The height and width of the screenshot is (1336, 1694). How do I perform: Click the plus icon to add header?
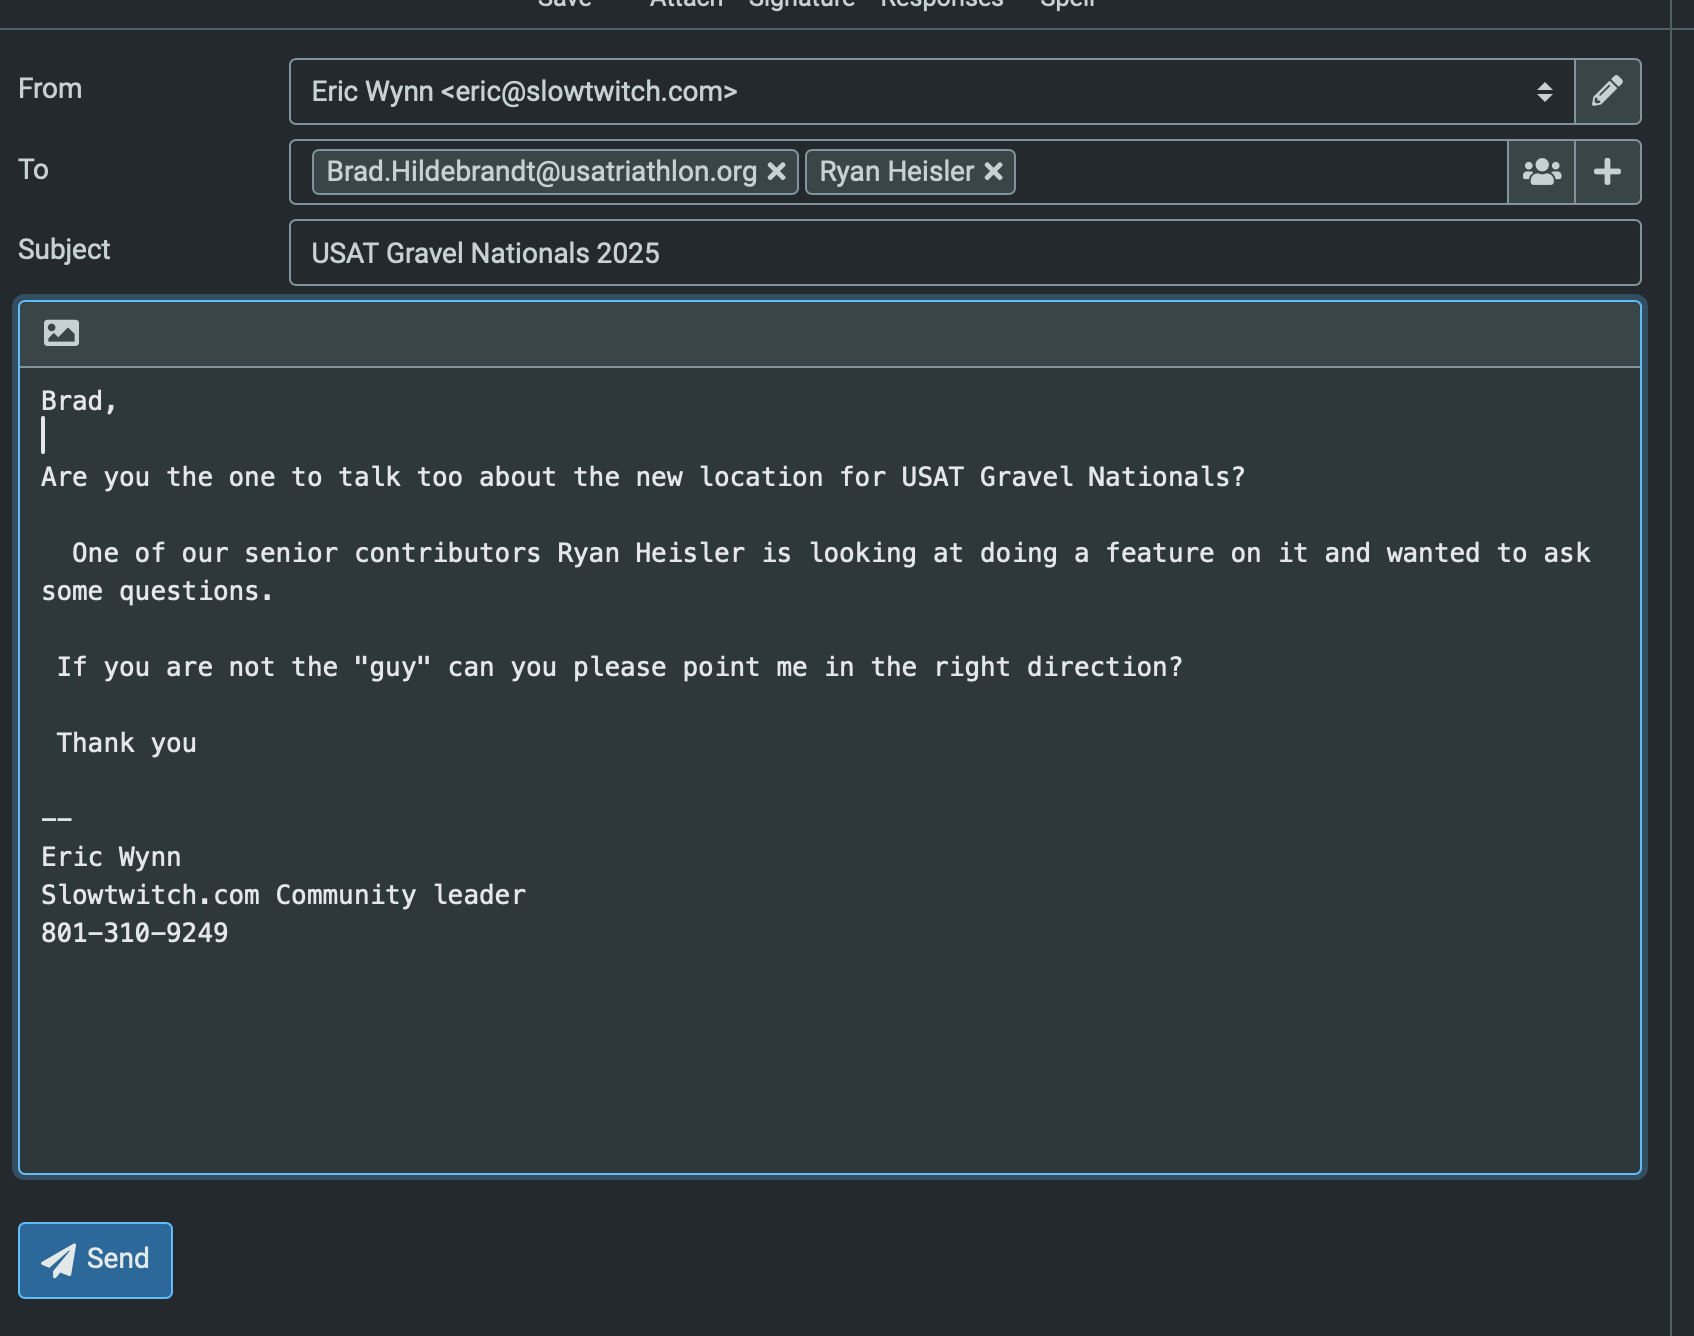click(1608, 172)
